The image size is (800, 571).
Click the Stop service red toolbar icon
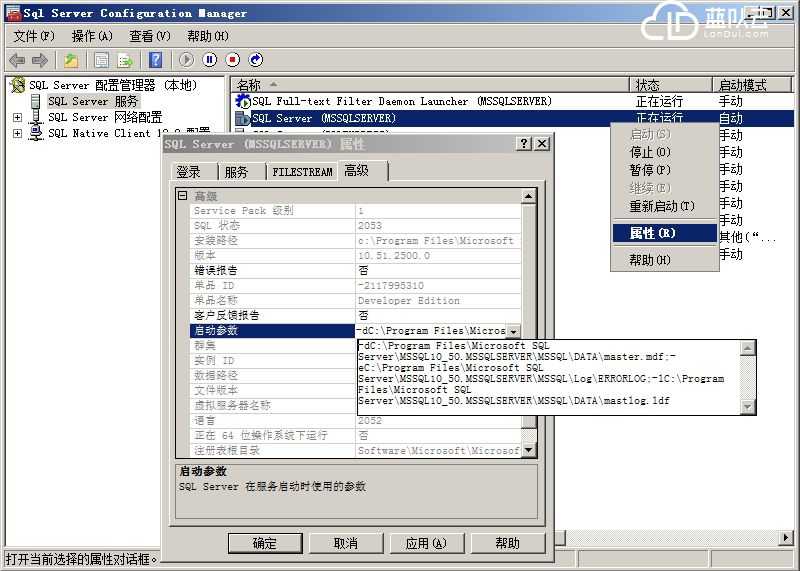[233, 60]
